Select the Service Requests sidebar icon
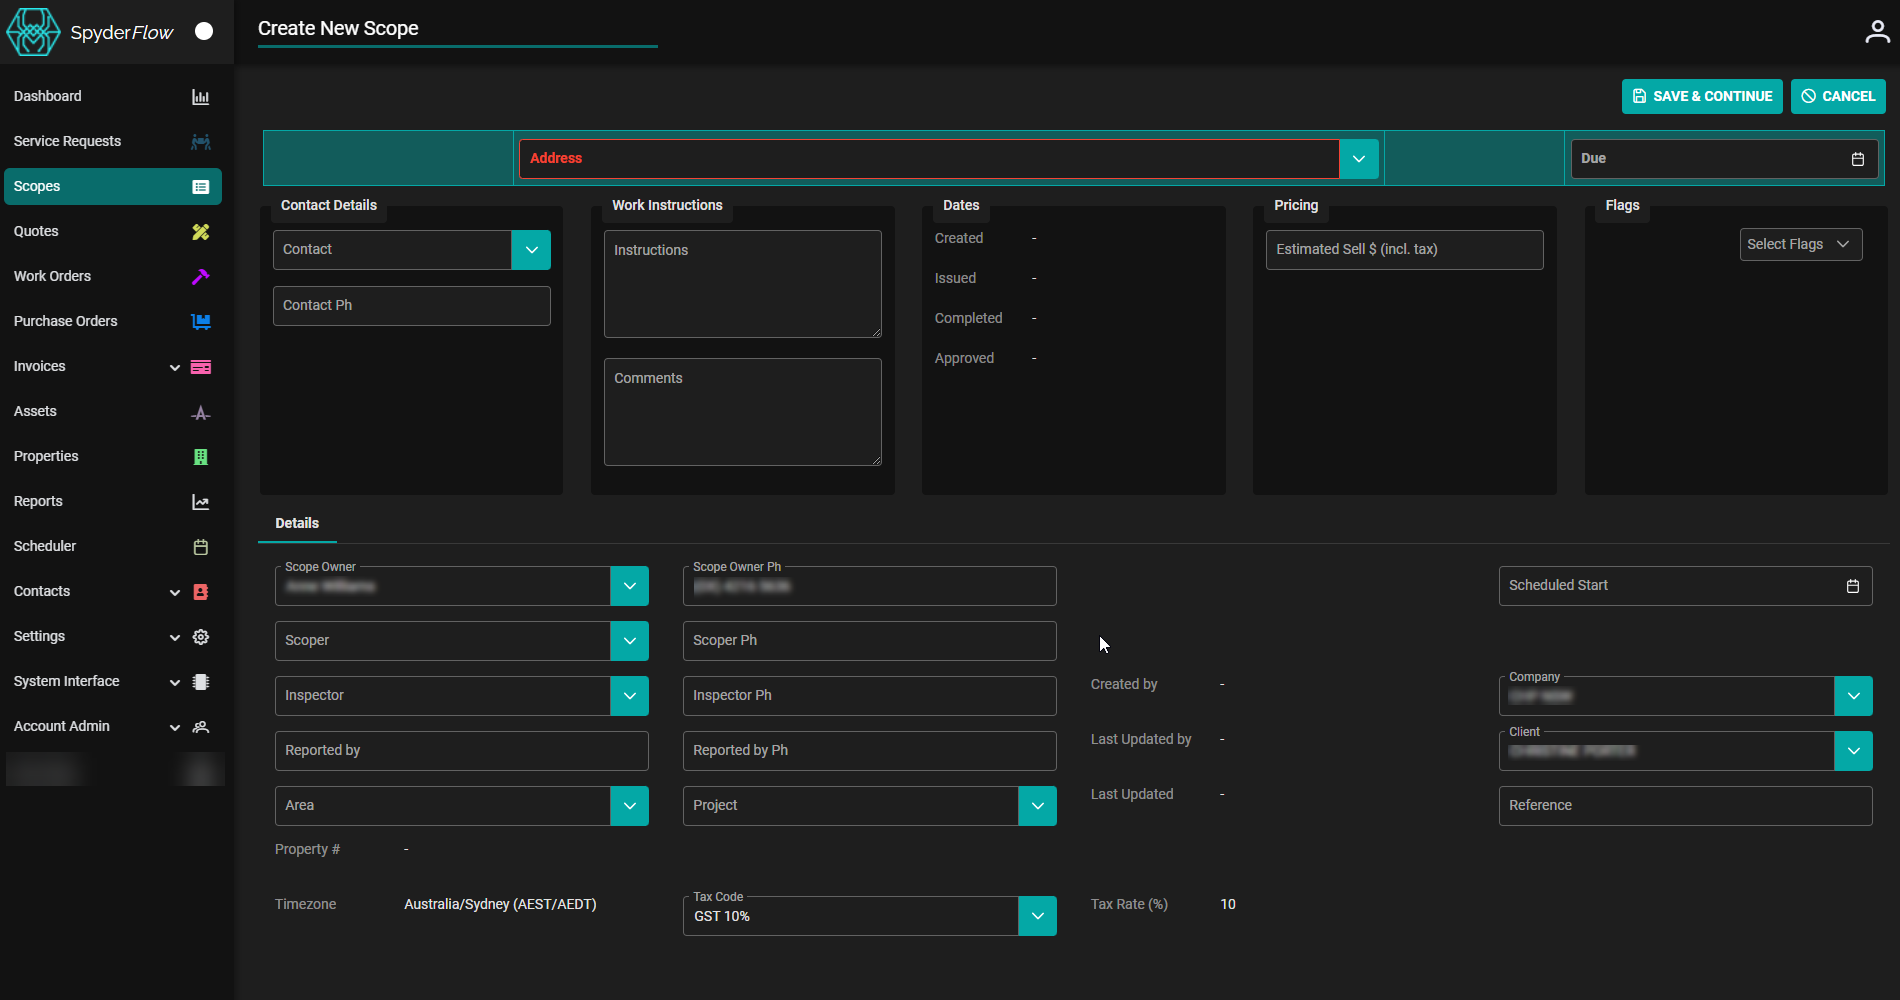 [200, 141]
